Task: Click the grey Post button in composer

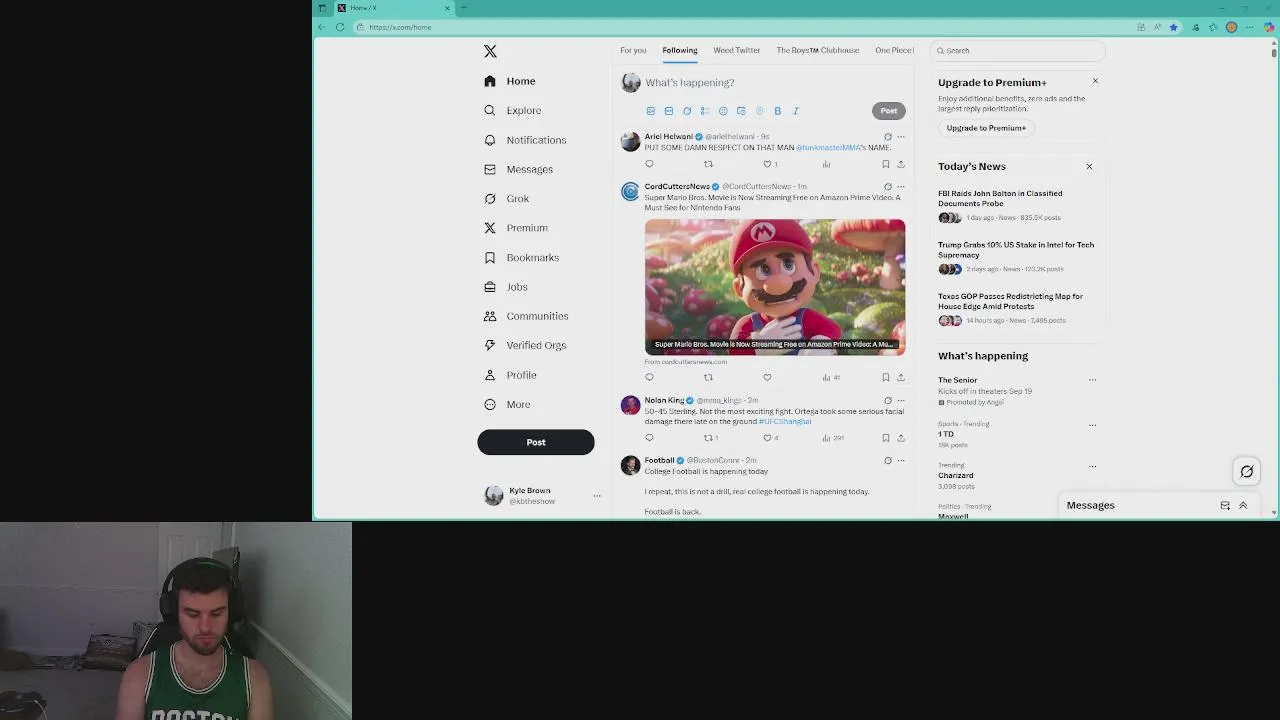Action: (889, 111)
